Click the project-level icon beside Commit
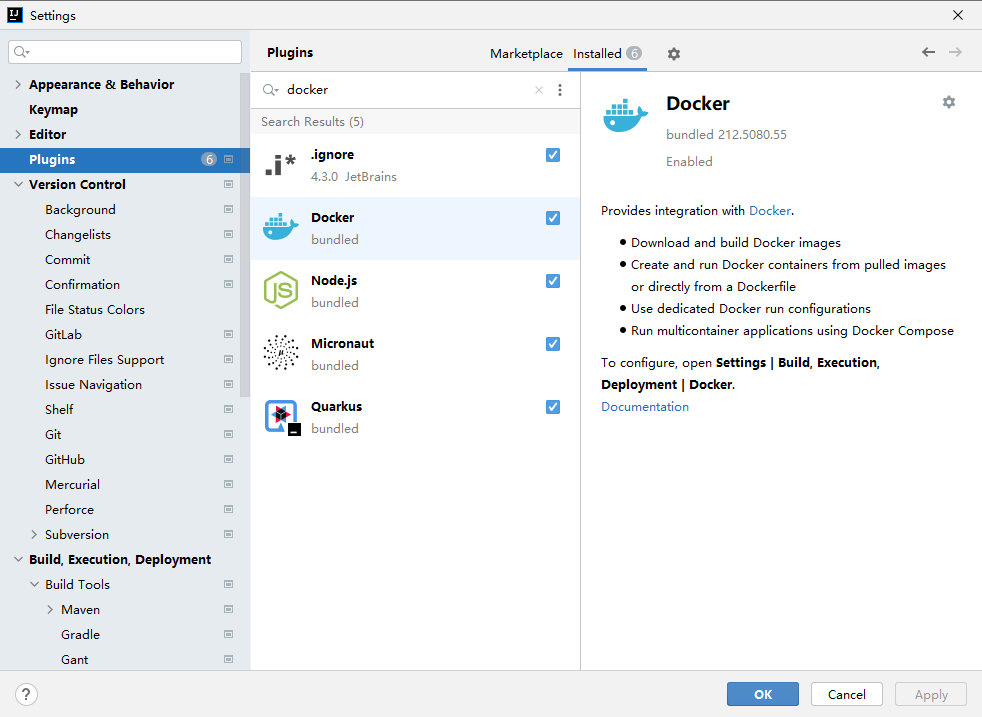The image size is (982, 717). pyautogui.click(x=228, y=260)
